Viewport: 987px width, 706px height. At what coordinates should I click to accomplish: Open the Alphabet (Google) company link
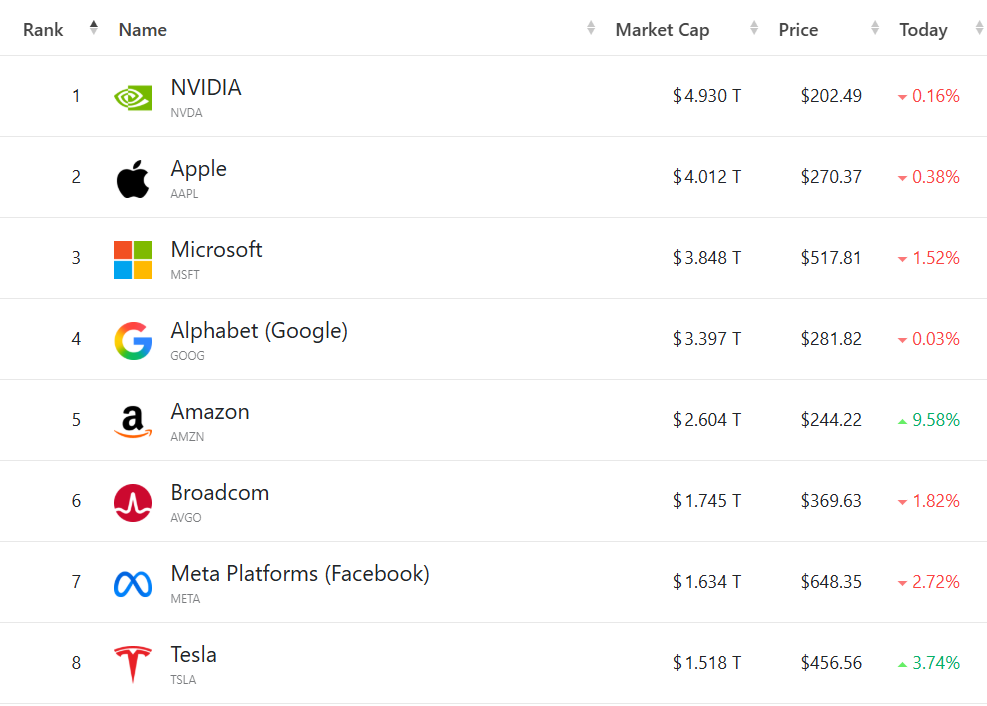[x=259, y=331]
